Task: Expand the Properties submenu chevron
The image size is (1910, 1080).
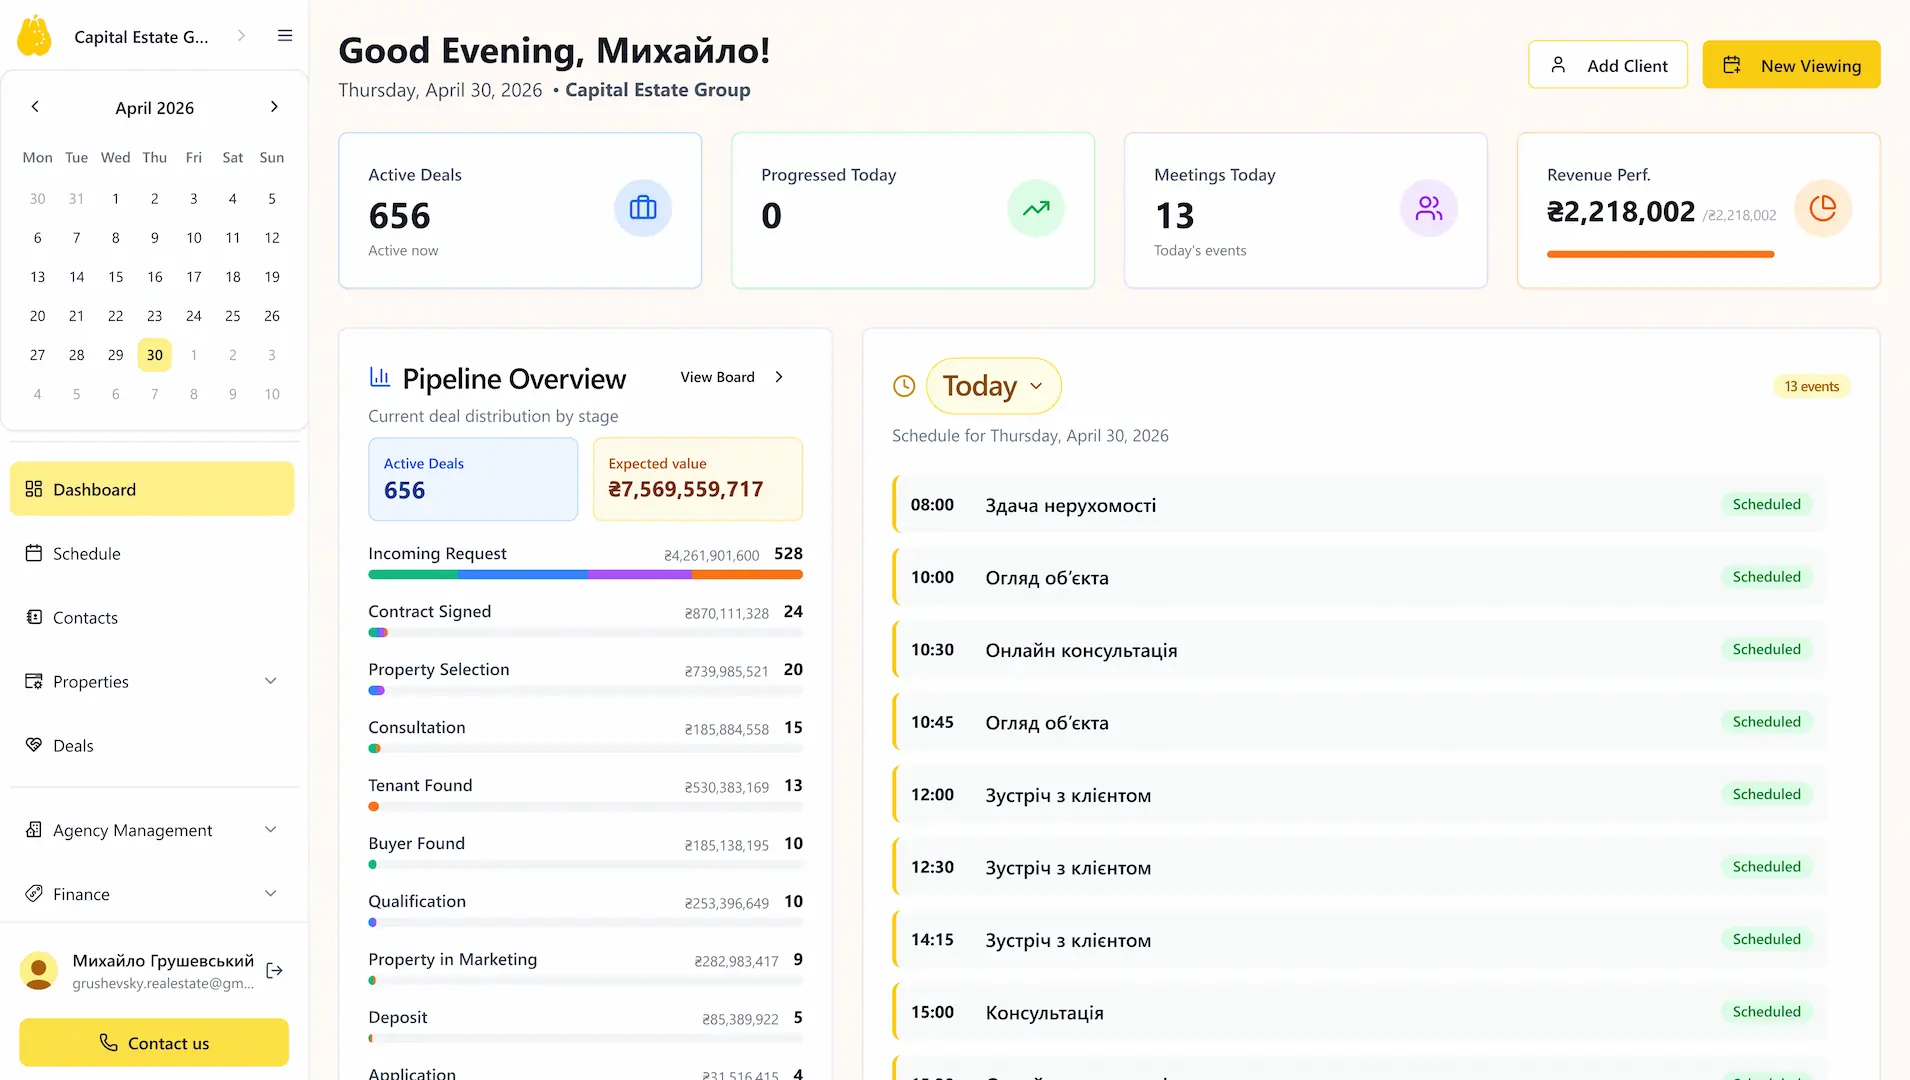Action: point(271,681)
